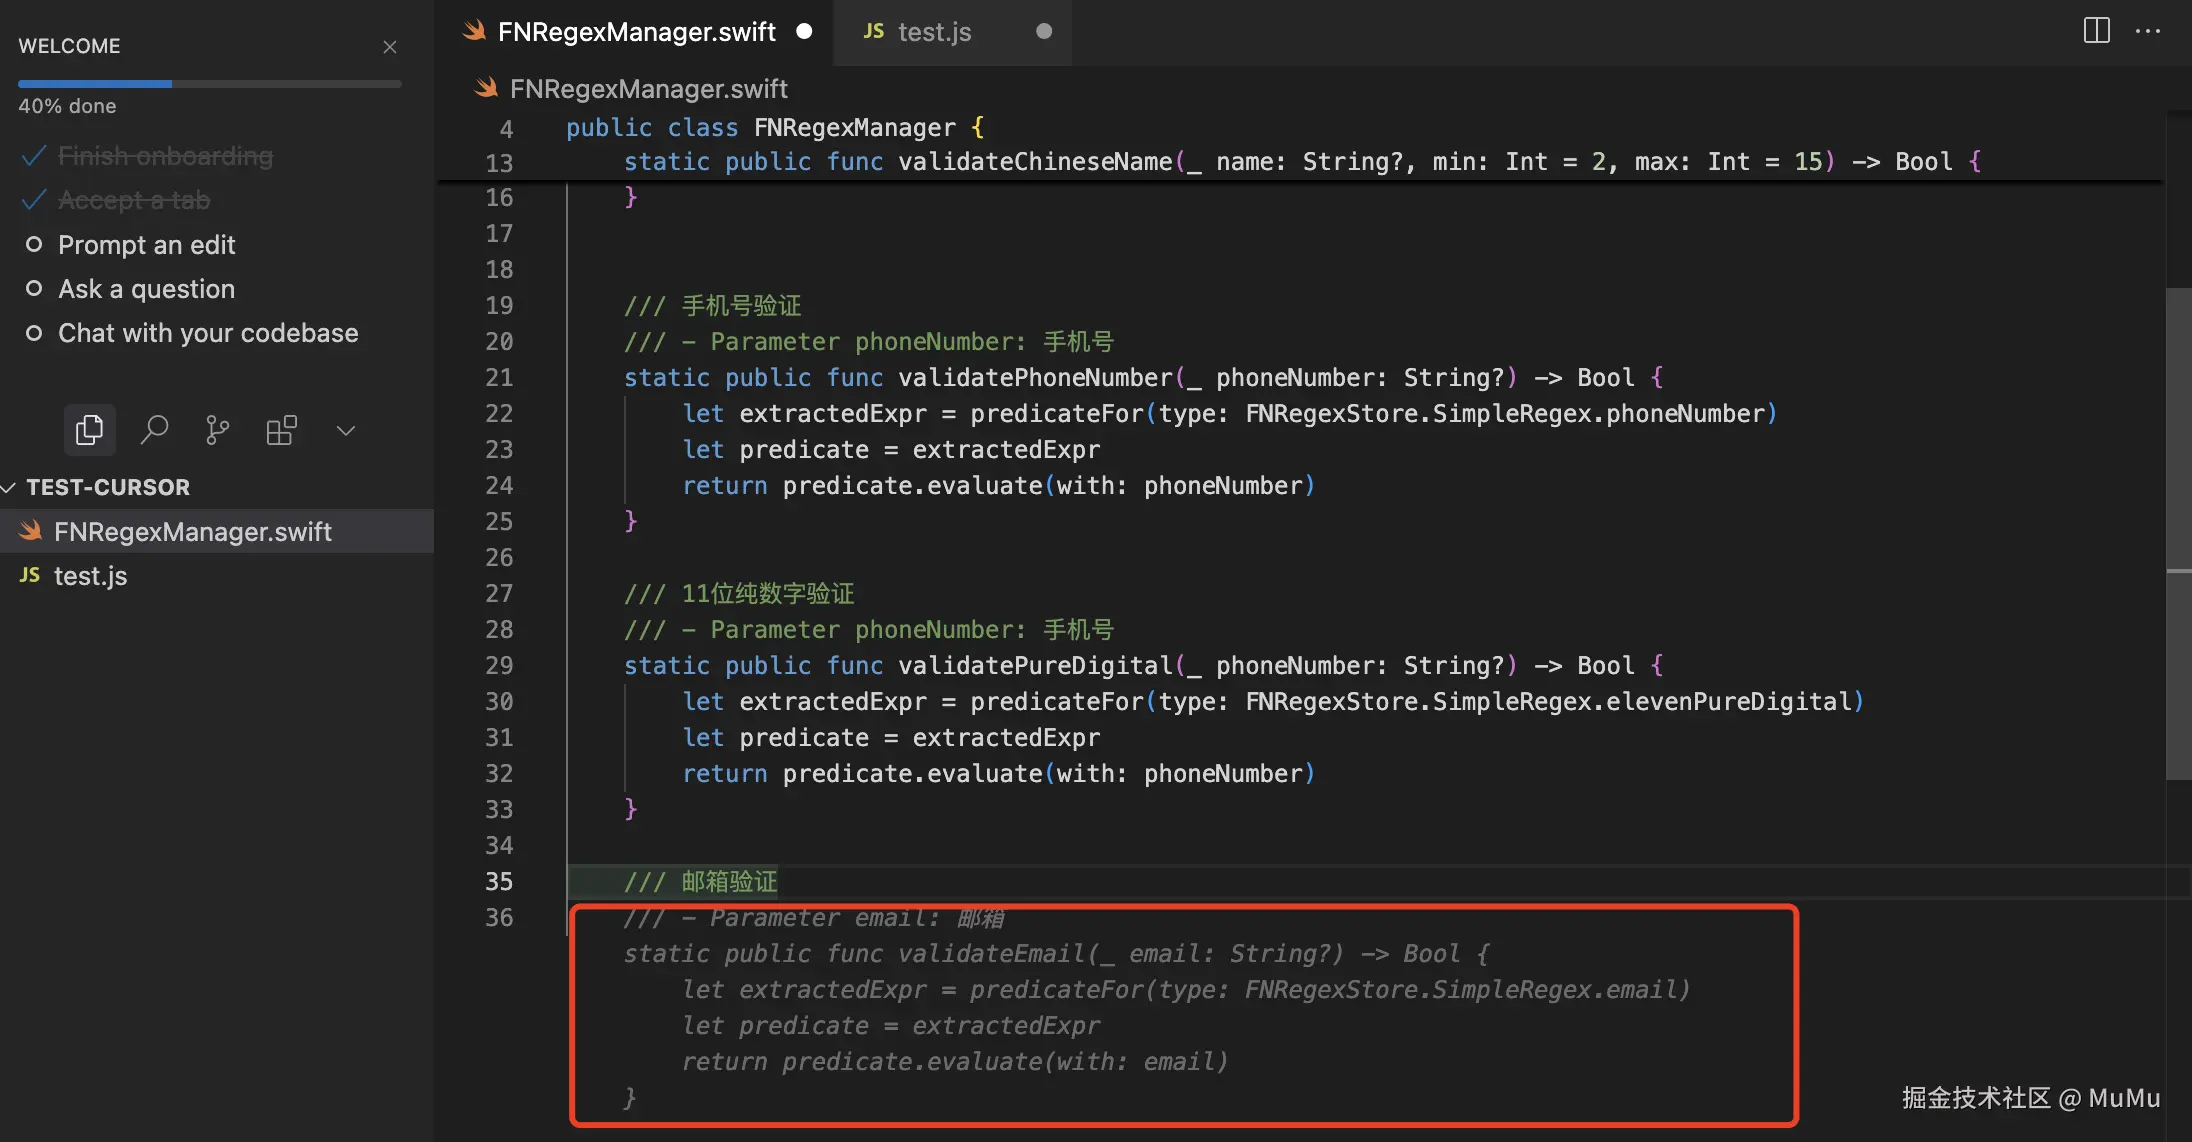This screenshot has height=1142, width=2192.
Task: Open the Source Control branch icon
Action: click(217, 430)
